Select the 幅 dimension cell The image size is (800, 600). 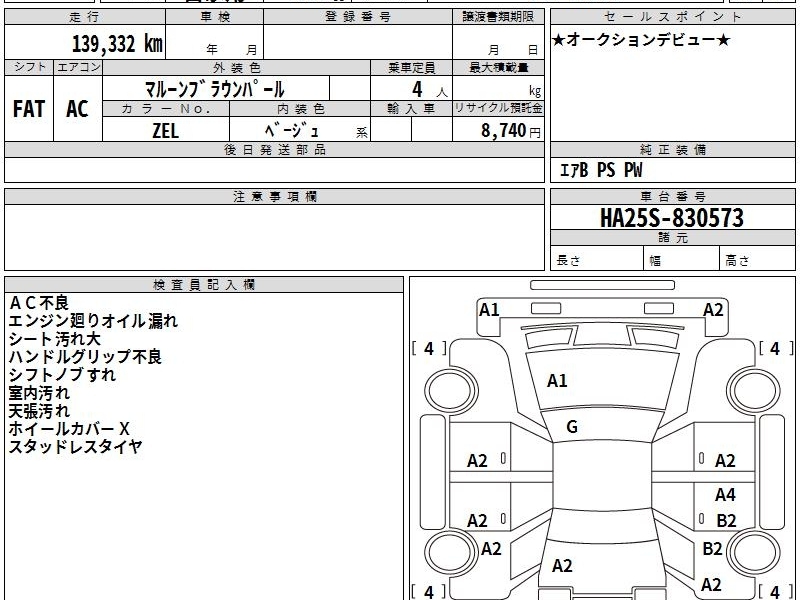tap(682, 260)
